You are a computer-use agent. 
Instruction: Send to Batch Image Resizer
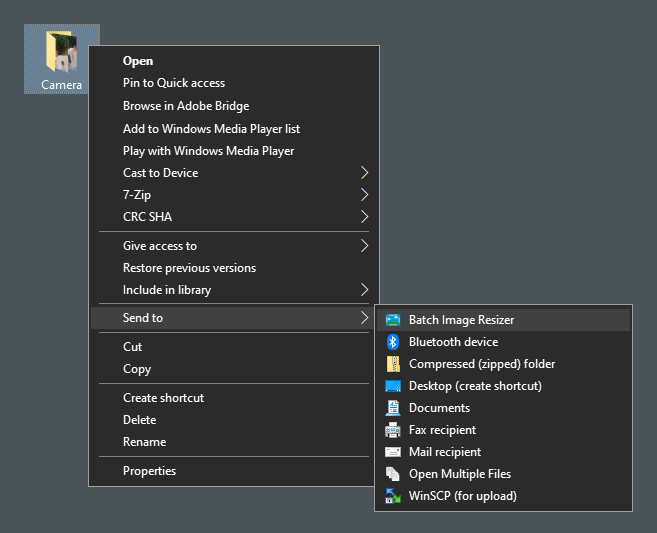(503, 320)
